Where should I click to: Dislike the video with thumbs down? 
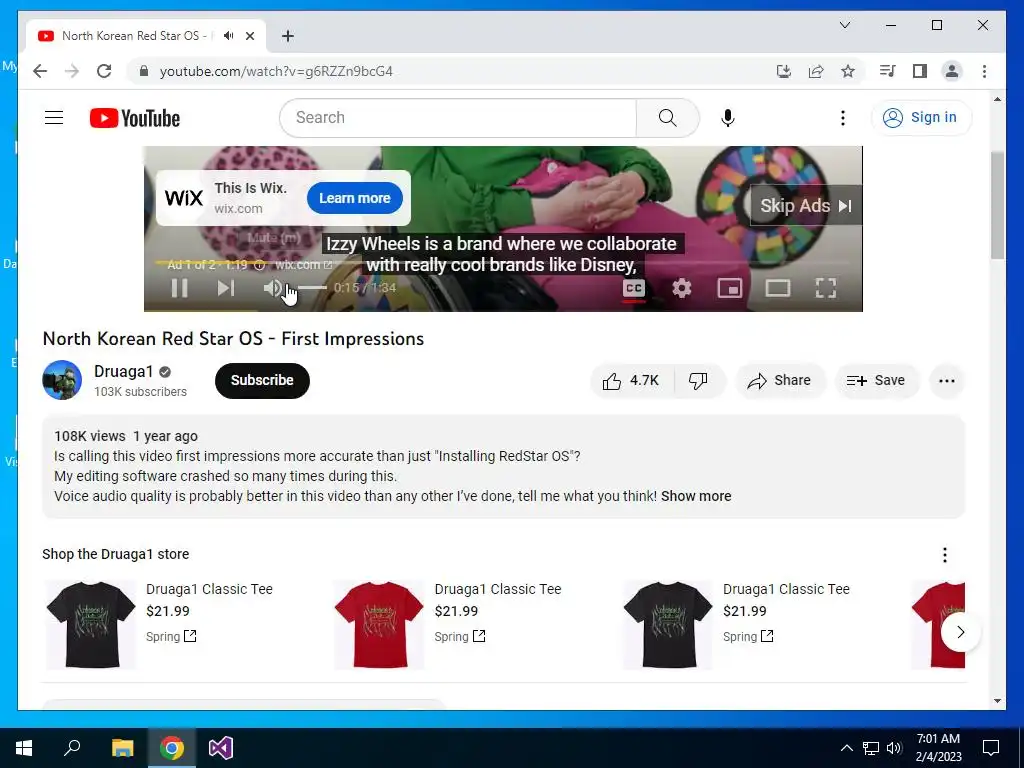[698, 381]
